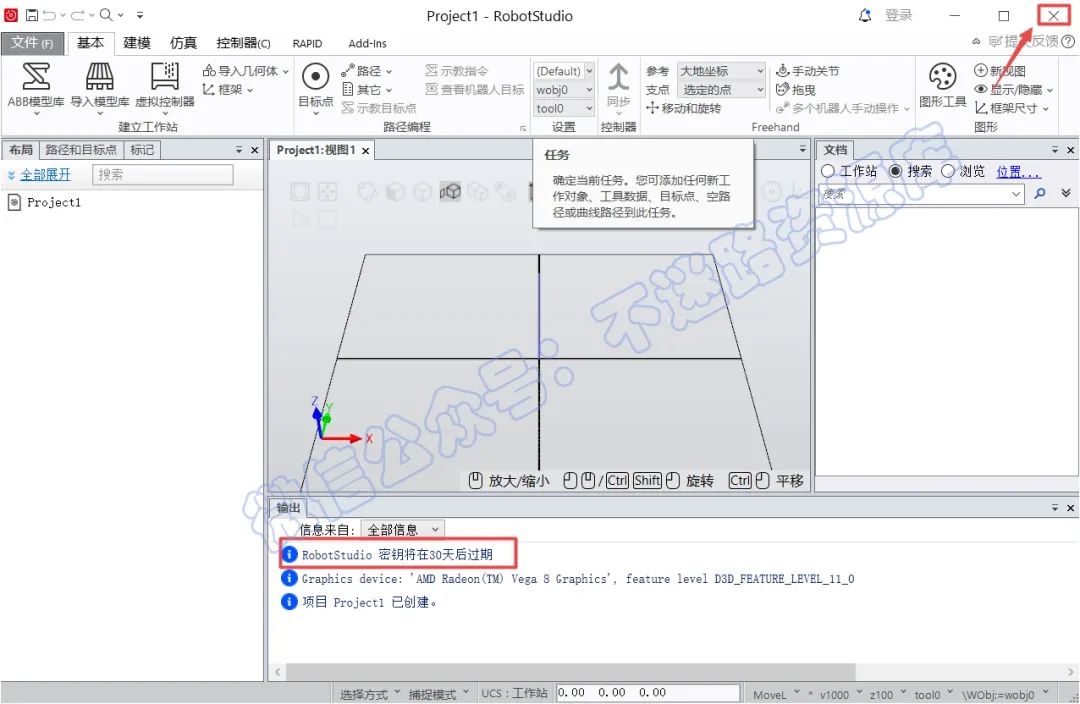Select the 浏览 radio button
Image resolution: width=1080 pixels, height=704 pixels.
click(x=948, y=171)
